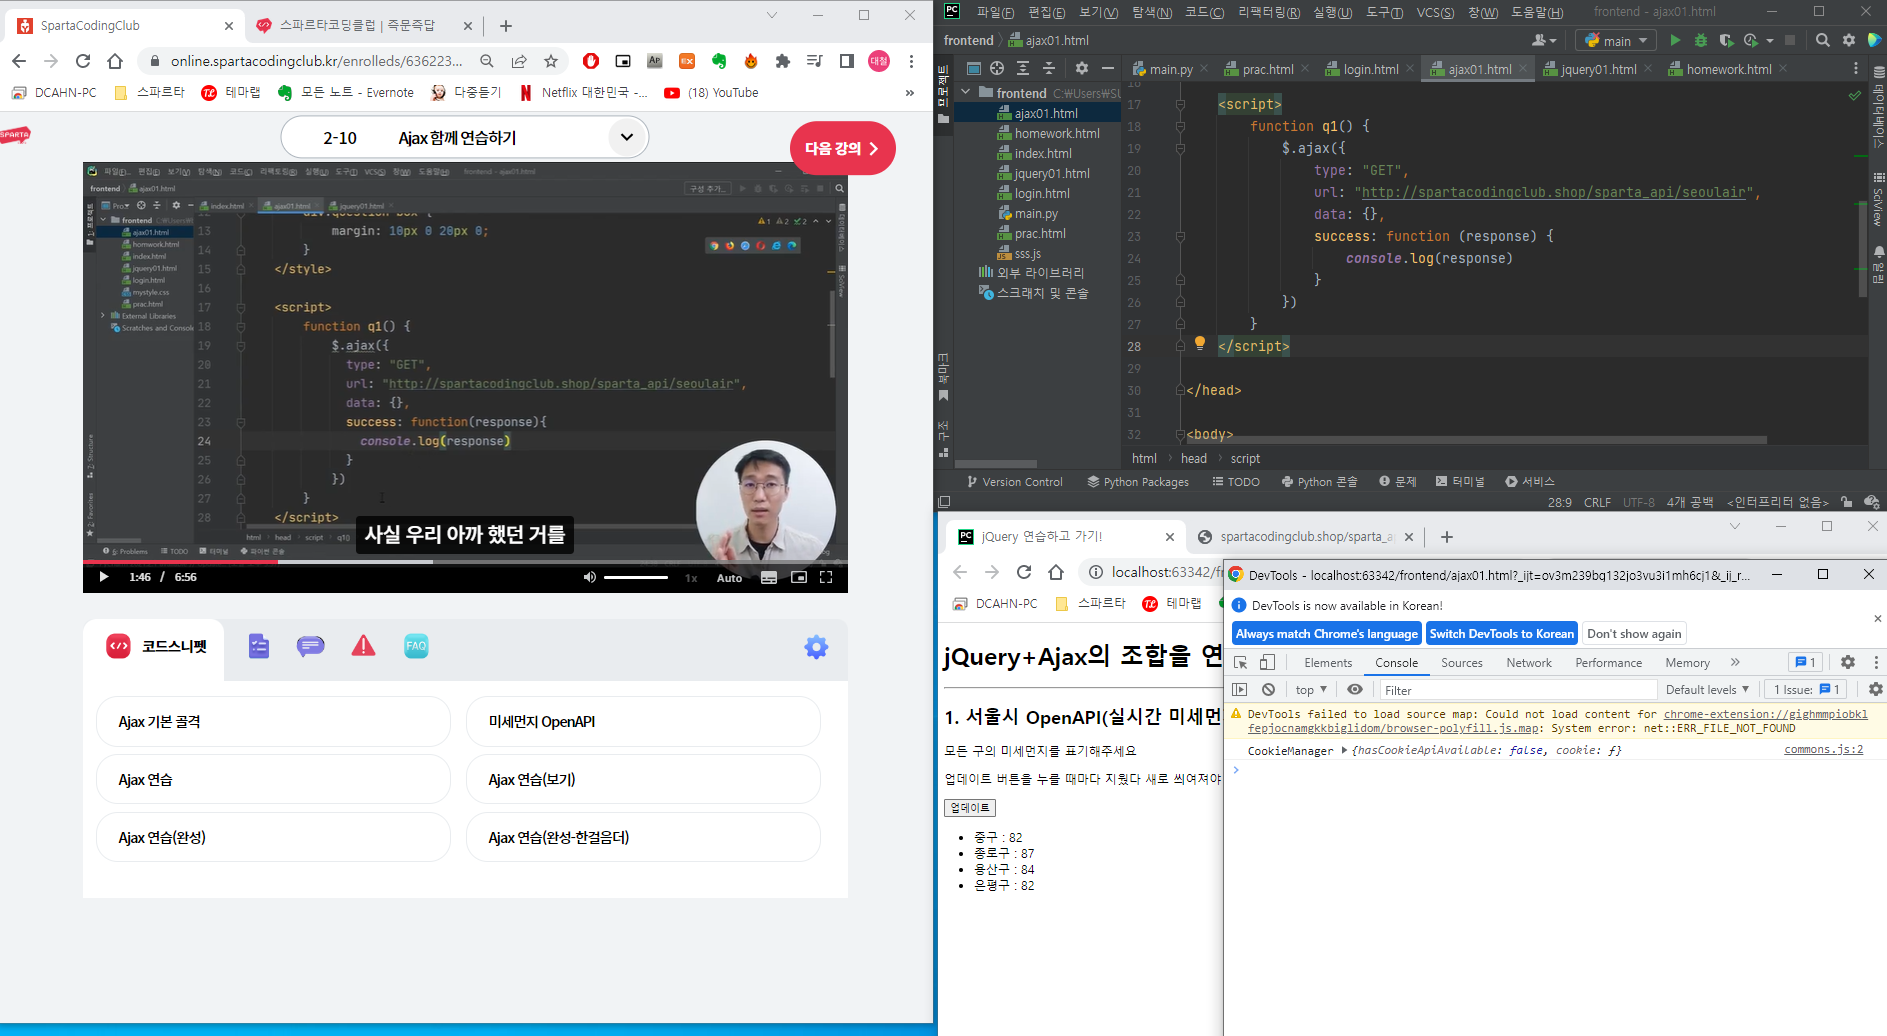The image size is (1887, 1036).
Task: Clear the DevTools console
Action: point(1268,689)
